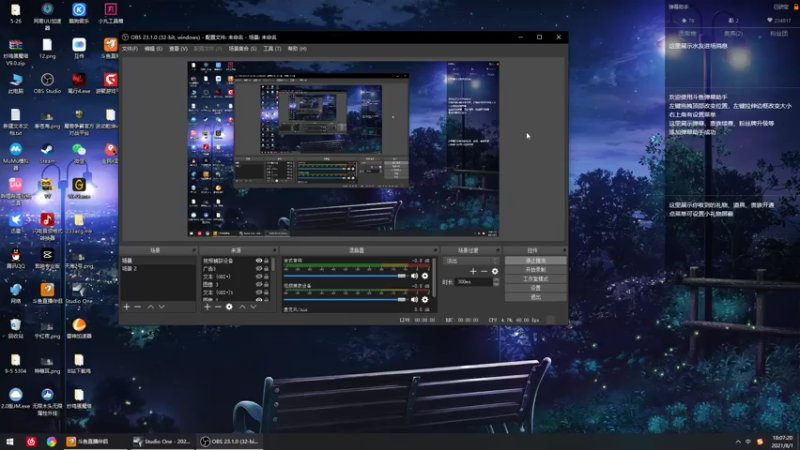Open Recycle Bin desktop icon

(15, 329)
